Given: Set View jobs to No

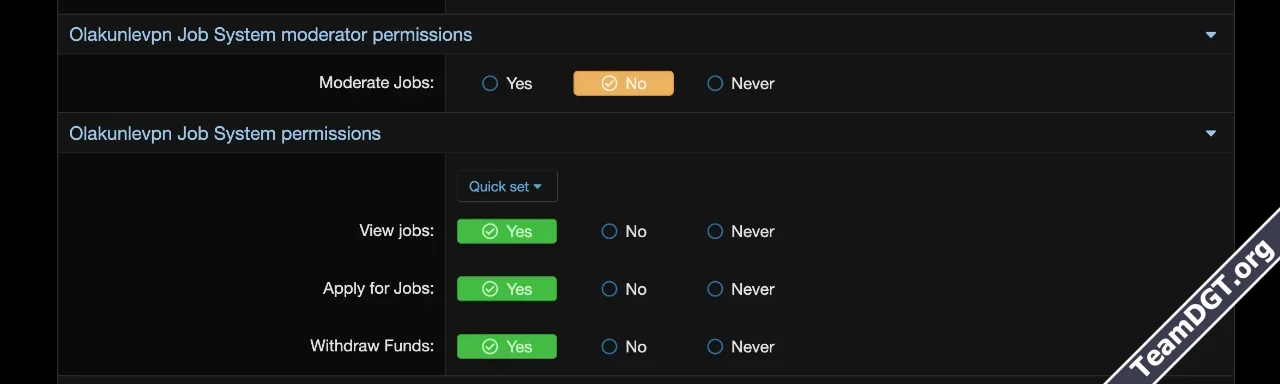Looking at the screenshot, I should [x=624, y=232].
